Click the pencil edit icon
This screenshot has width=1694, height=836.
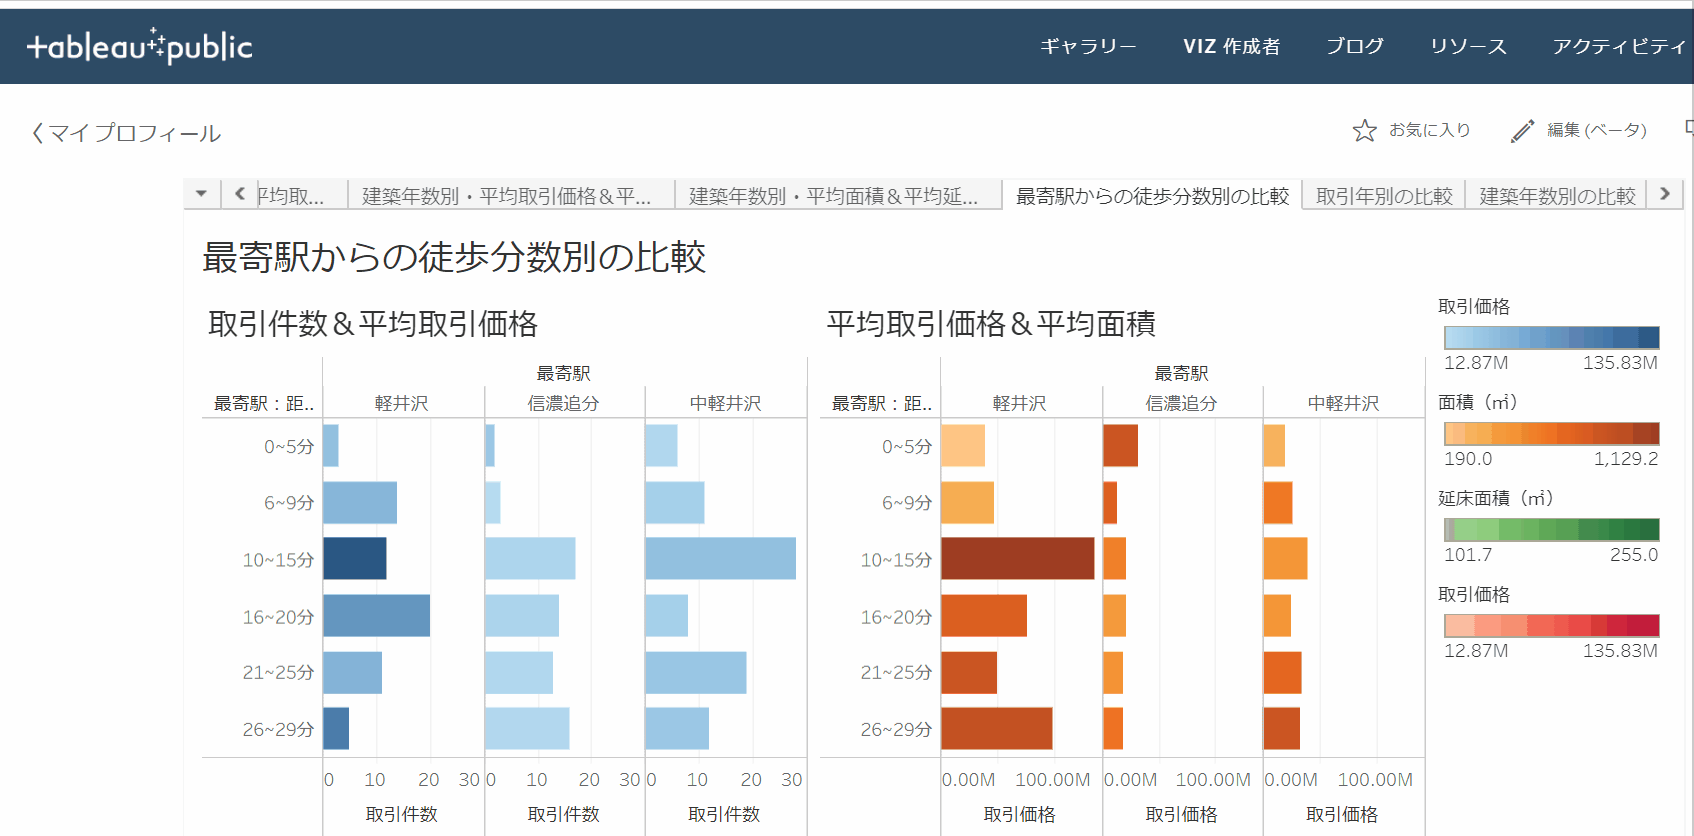1522,131
